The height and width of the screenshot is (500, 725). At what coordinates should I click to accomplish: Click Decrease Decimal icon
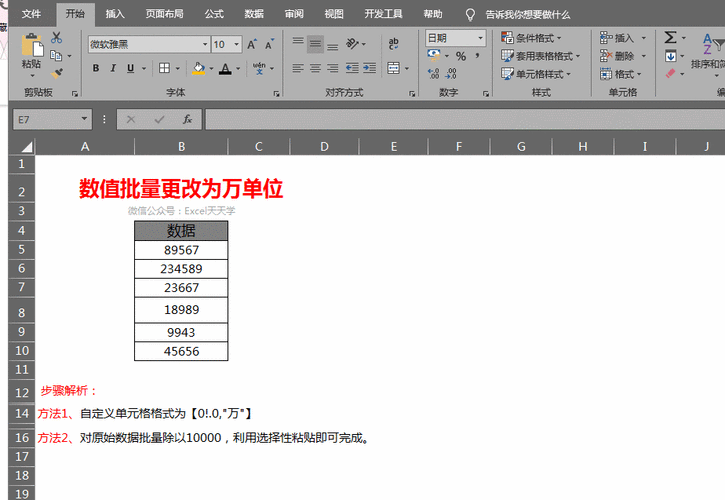click(x=451, y=73)
